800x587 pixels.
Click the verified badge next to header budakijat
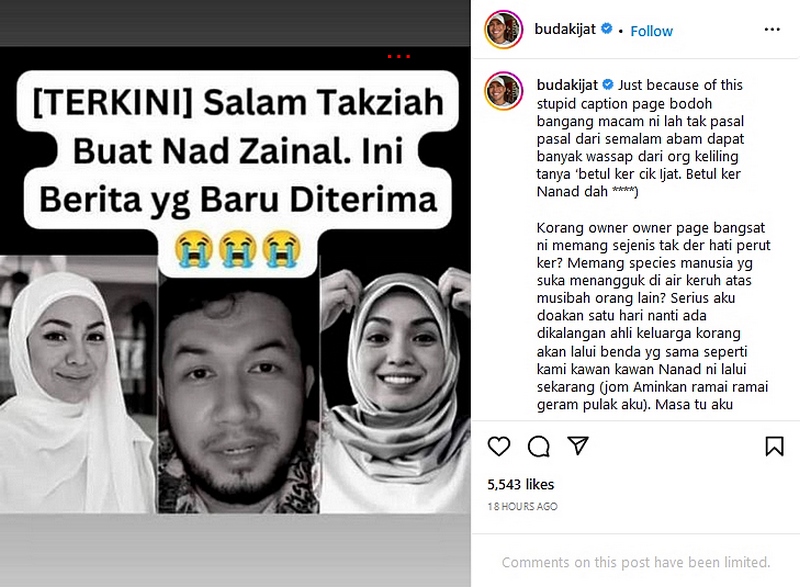click(x=606, y=29)
